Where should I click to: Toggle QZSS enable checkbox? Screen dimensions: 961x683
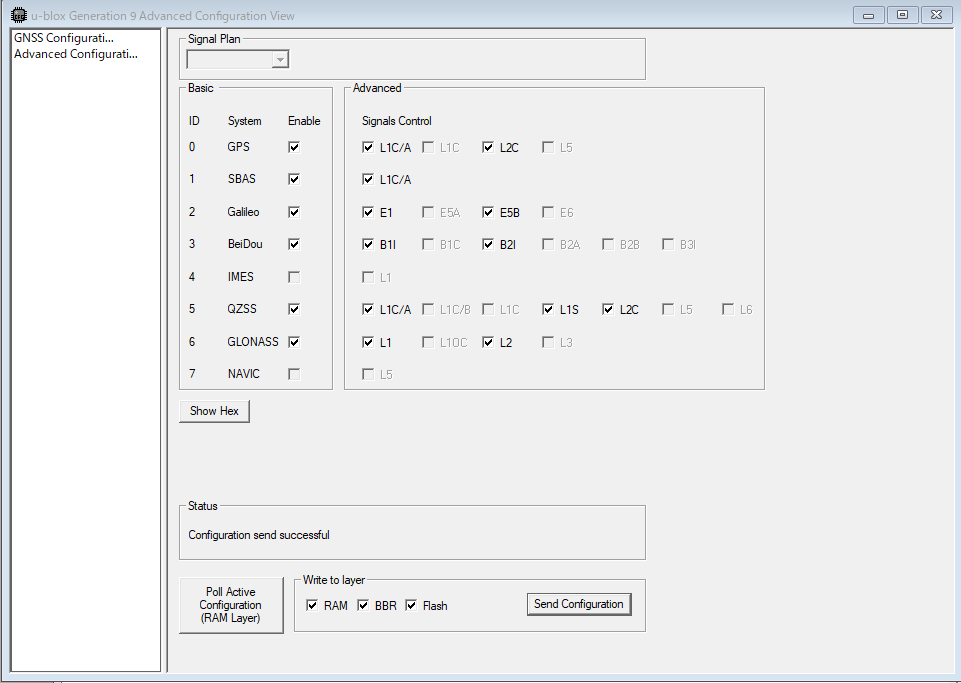294,309
